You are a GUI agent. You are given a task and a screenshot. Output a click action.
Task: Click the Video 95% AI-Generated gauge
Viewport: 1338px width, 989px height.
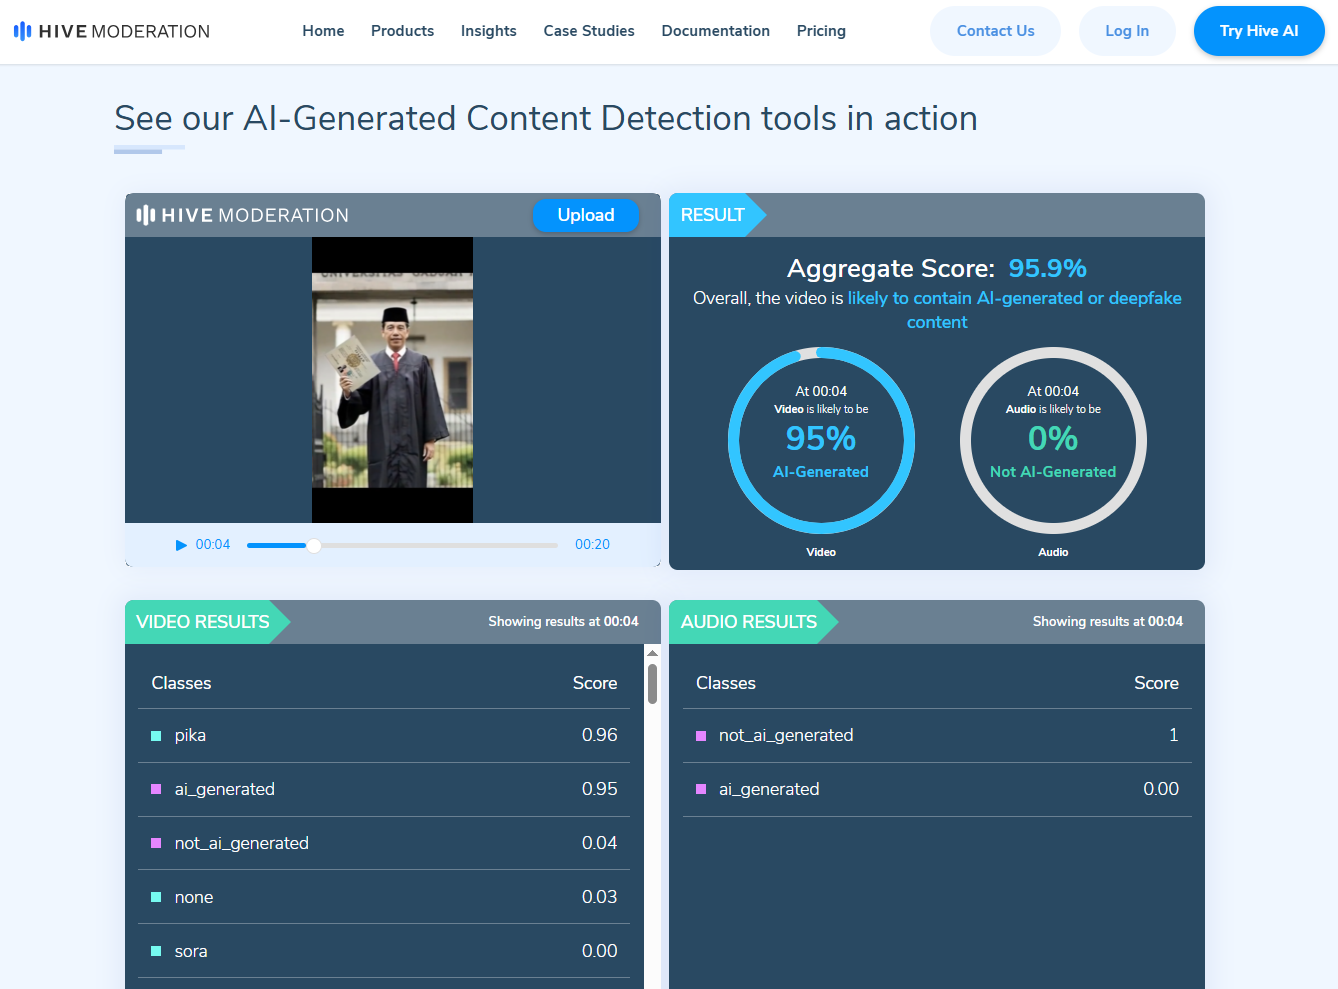tap(821, 440)
